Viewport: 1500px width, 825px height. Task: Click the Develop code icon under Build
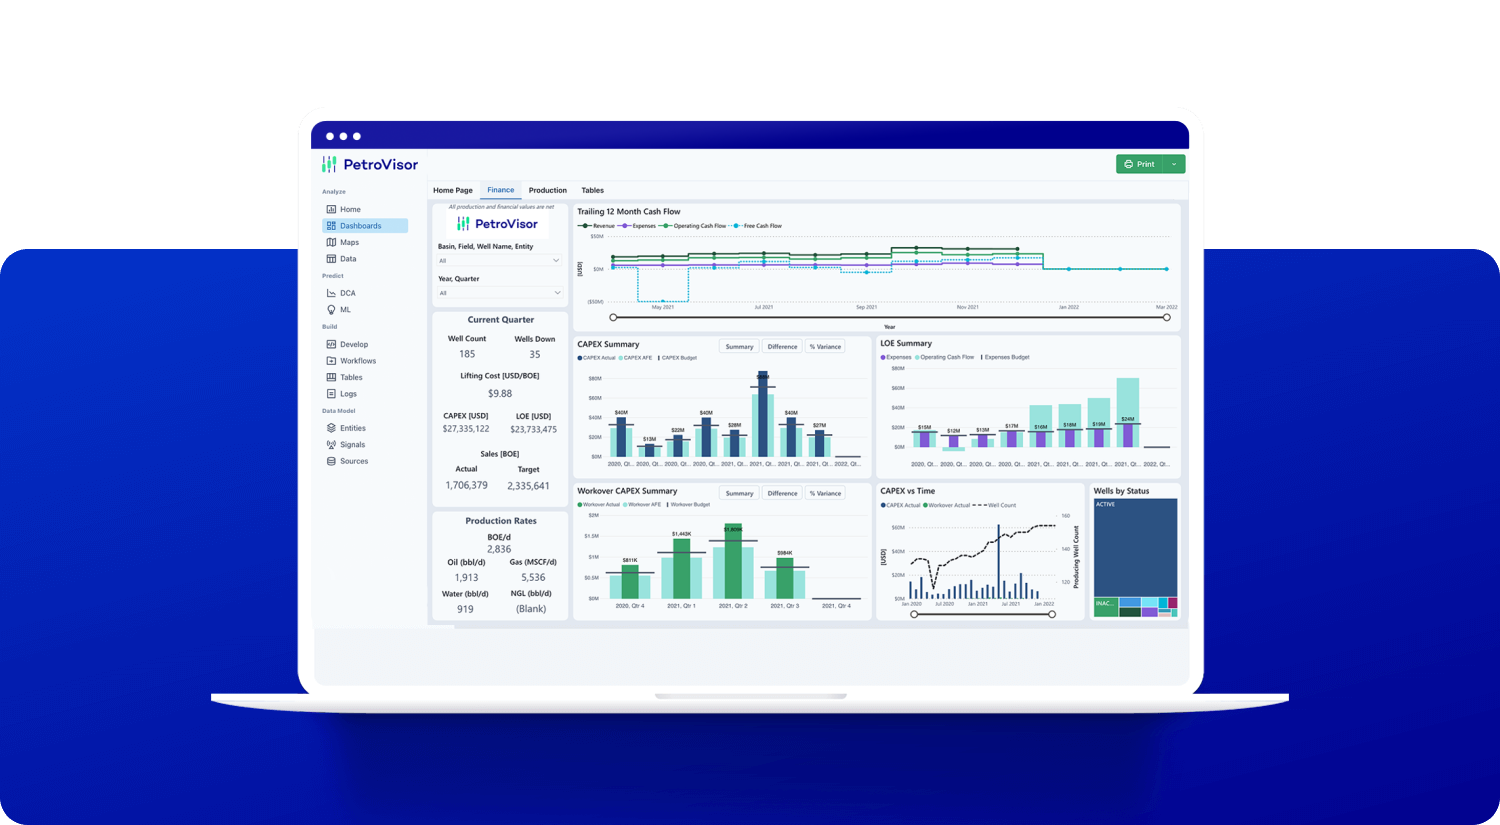(x=331, y=344)
